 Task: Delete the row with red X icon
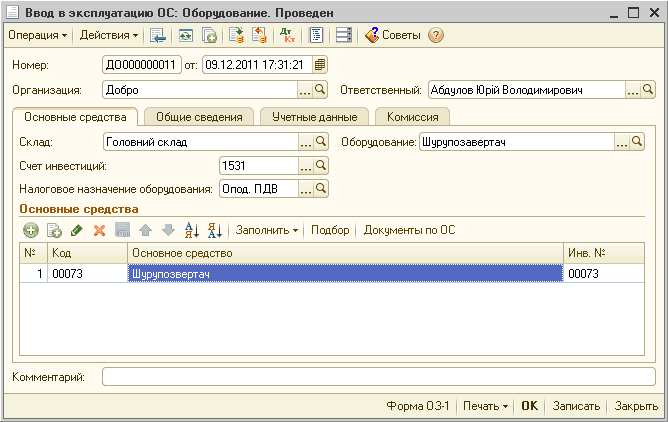(x=99, y=230)
